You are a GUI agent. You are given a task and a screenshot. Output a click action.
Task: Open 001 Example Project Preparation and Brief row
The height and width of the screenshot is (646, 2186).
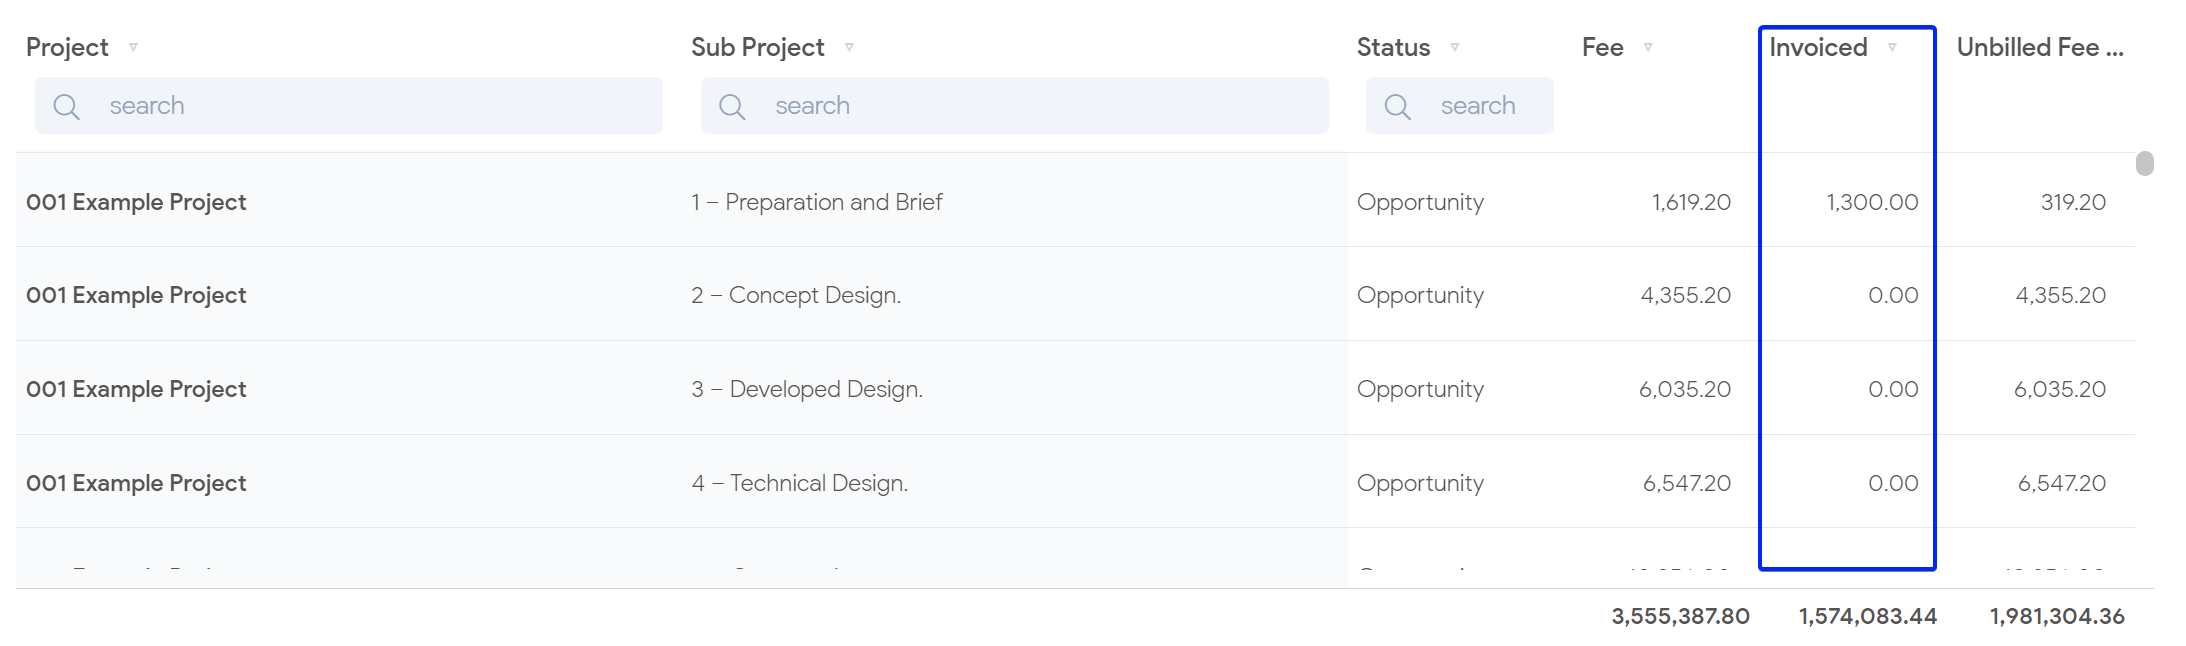tap(136, 202)
